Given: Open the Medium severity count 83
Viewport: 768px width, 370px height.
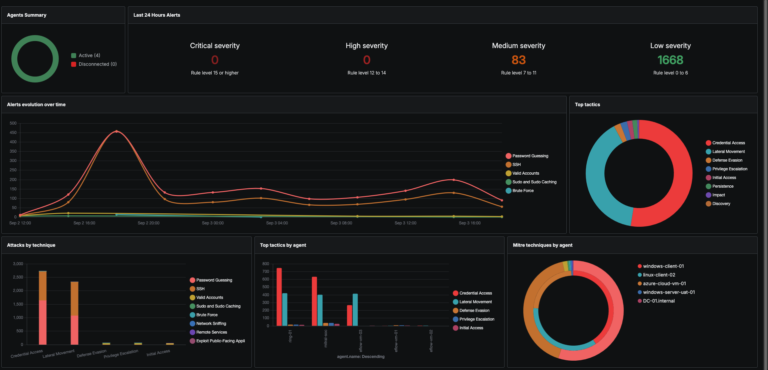Looking at the screenshot, I should pyautogui.click(x=518, y=60).
